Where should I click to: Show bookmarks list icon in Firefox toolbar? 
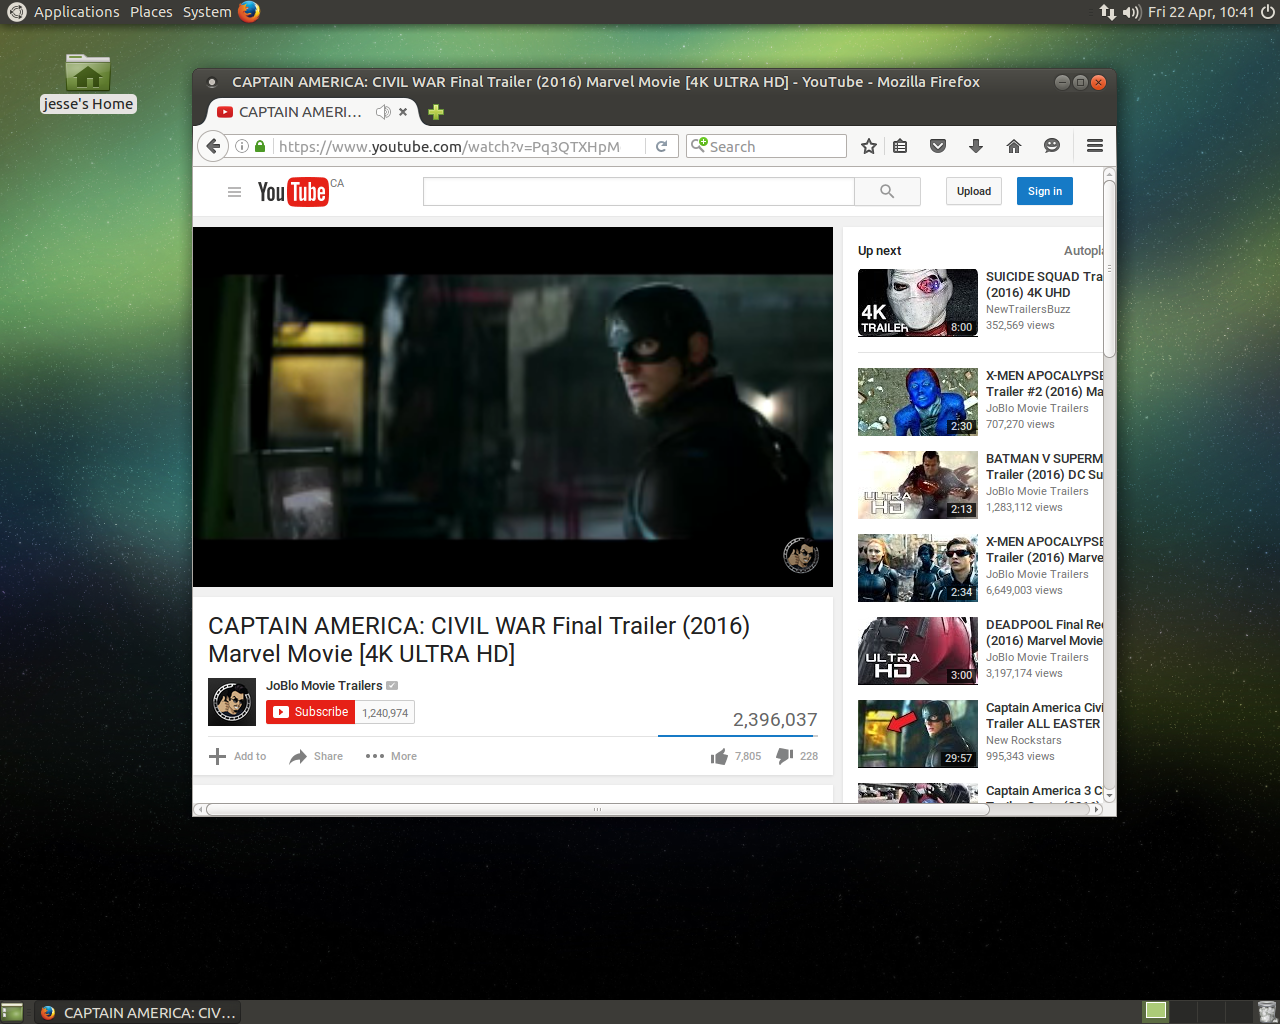(900, 146)
